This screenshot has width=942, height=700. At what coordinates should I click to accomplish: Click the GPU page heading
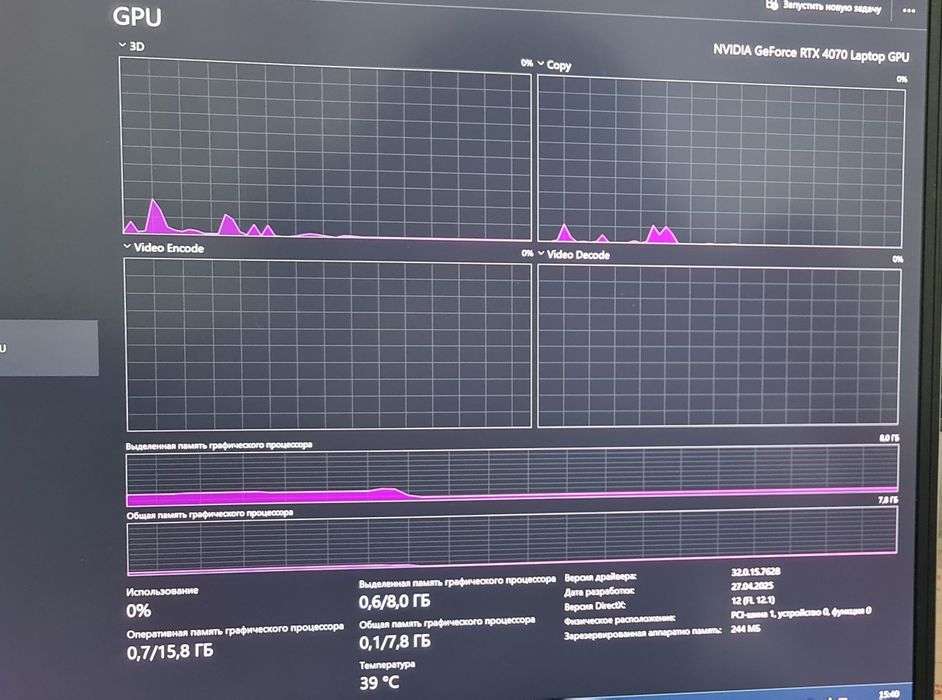pyautogui.click(x=137, y=16)
